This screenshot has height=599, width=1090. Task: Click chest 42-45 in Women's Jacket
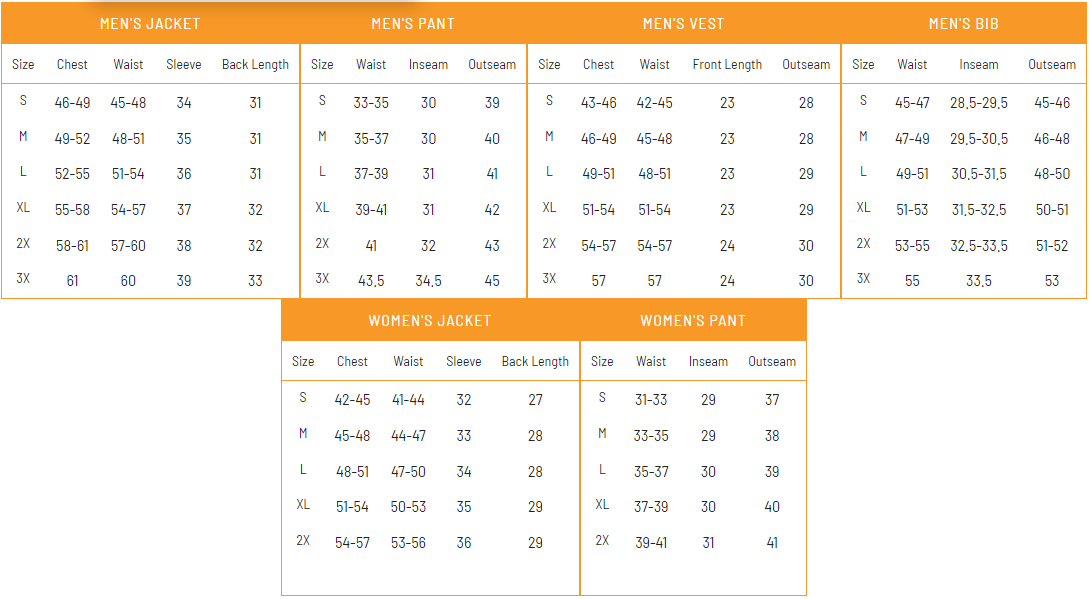coord(352,400)
